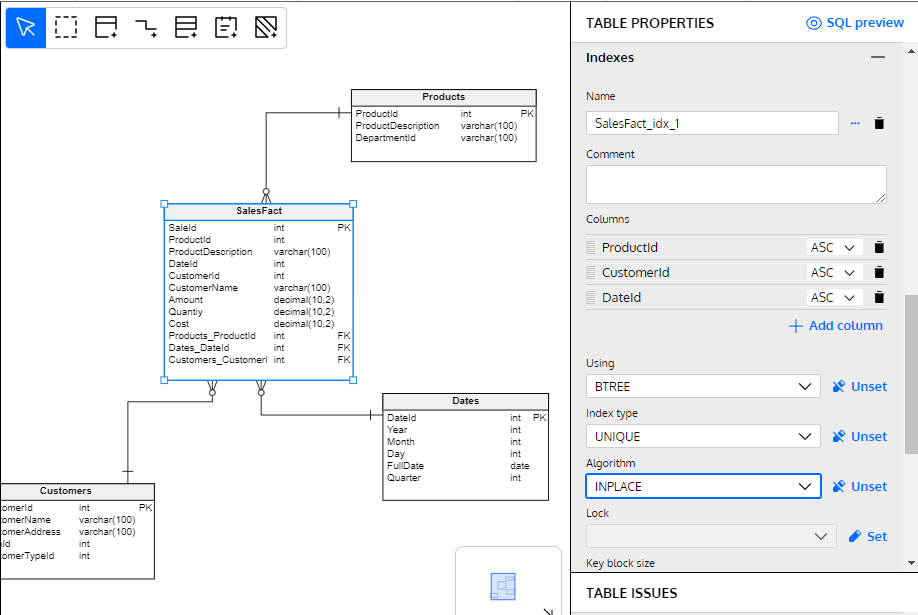The image size is (918, 615).
Task: Remove ProductId from the index columns
Action: [879, 248]
